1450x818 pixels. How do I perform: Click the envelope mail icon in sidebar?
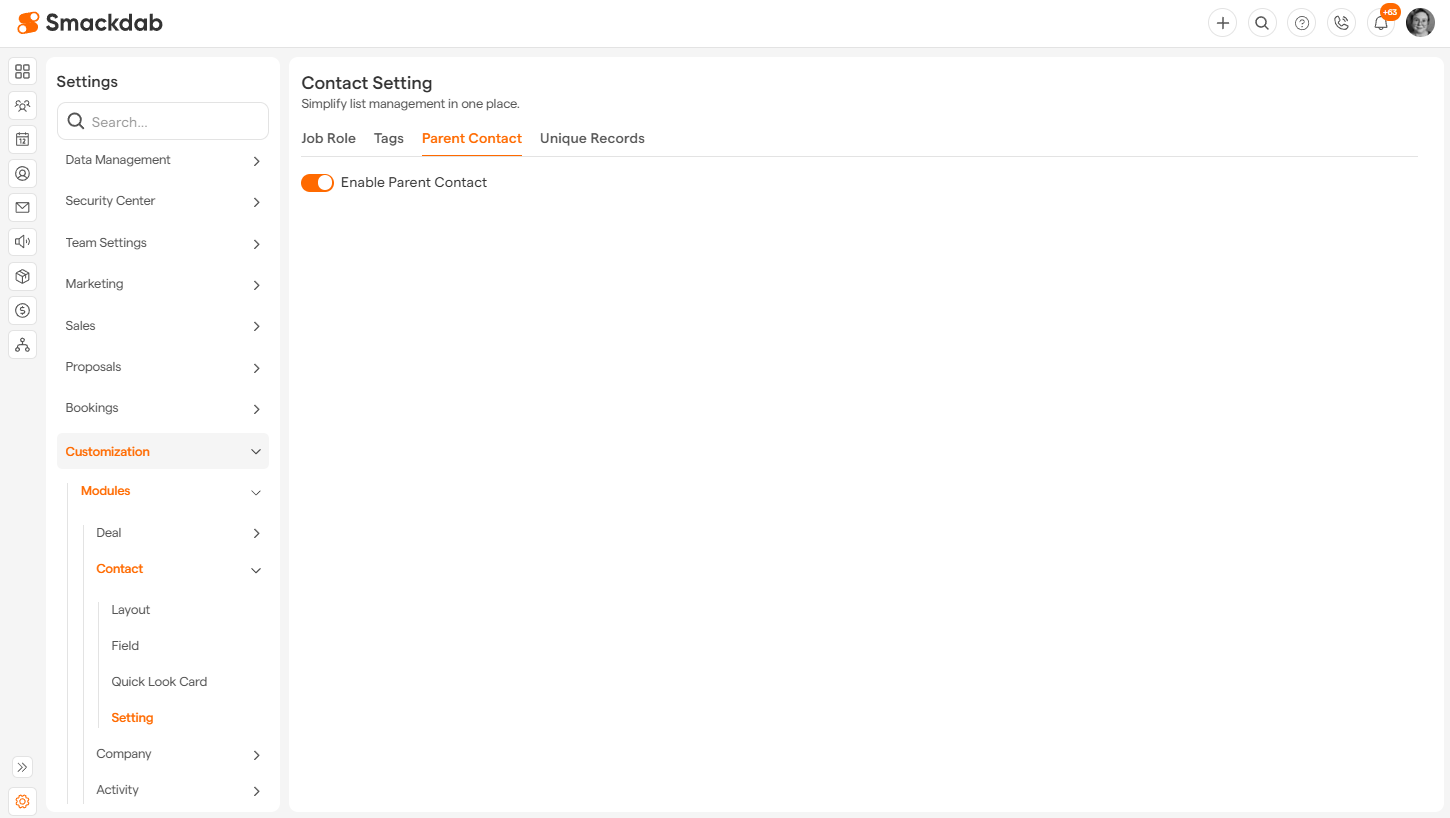(x=22, y=207)
